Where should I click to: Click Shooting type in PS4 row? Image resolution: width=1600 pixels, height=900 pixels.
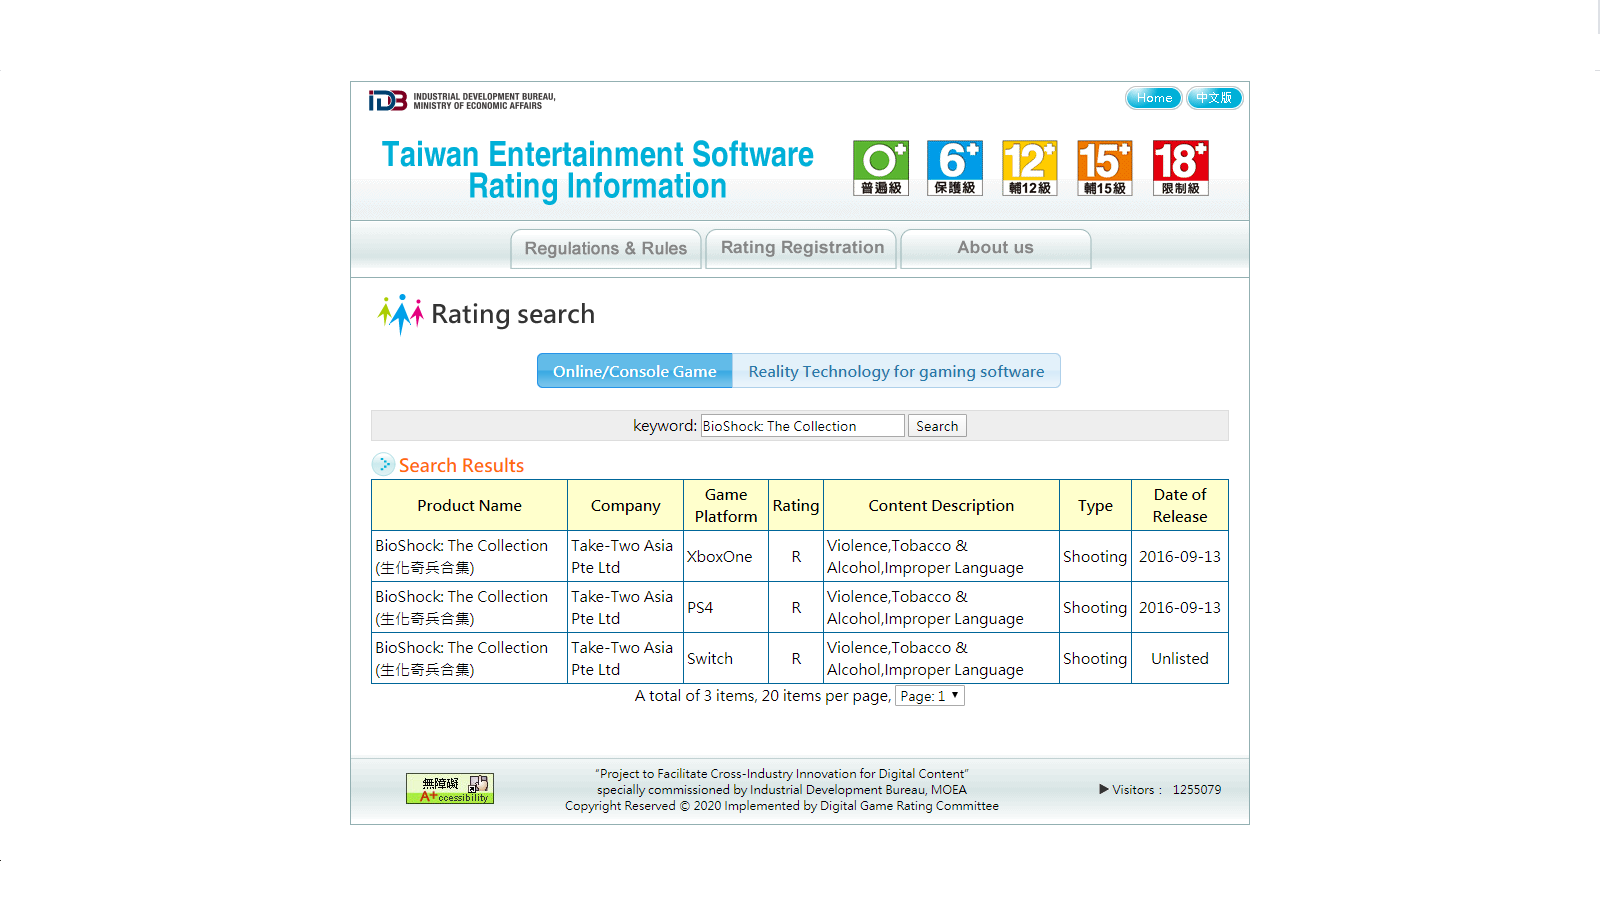click(1095, 608)
